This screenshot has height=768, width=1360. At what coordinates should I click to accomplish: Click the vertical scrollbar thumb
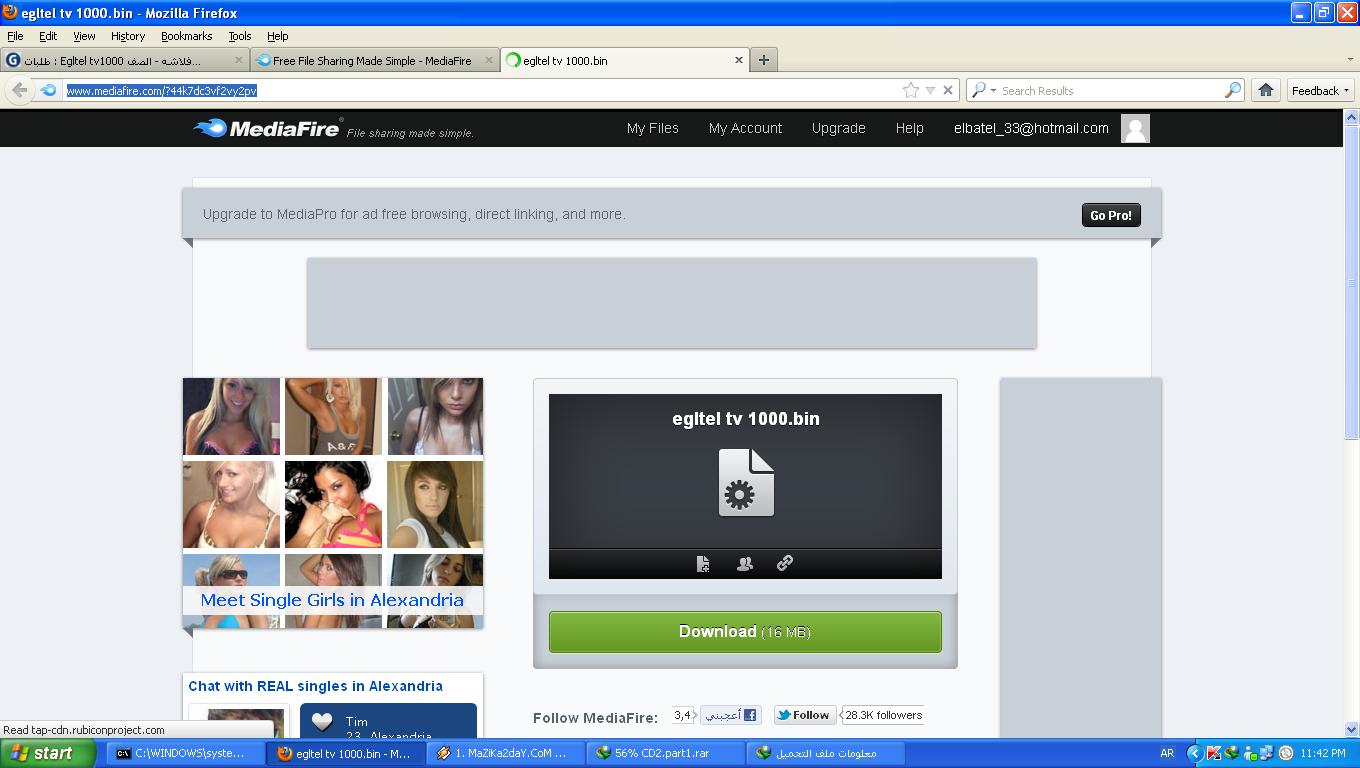(x=1352, y=282)
